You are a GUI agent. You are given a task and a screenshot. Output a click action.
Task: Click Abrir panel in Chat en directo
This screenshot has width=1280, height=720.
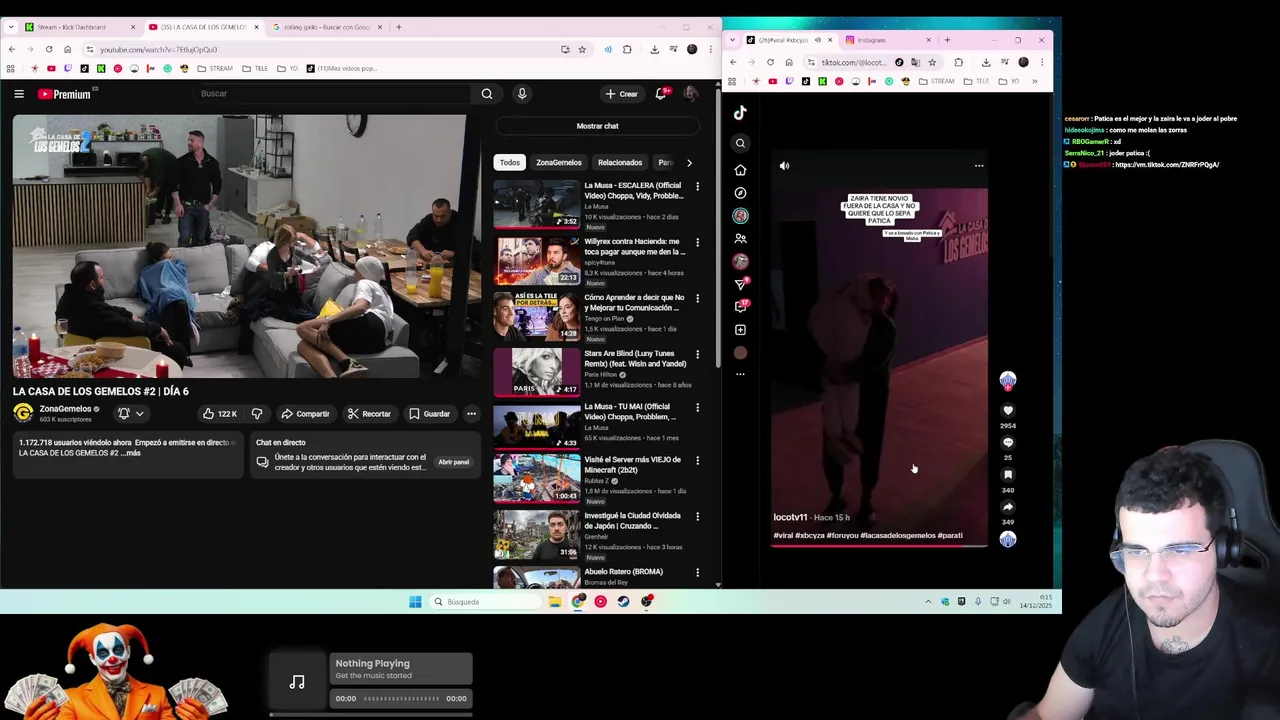453,462
